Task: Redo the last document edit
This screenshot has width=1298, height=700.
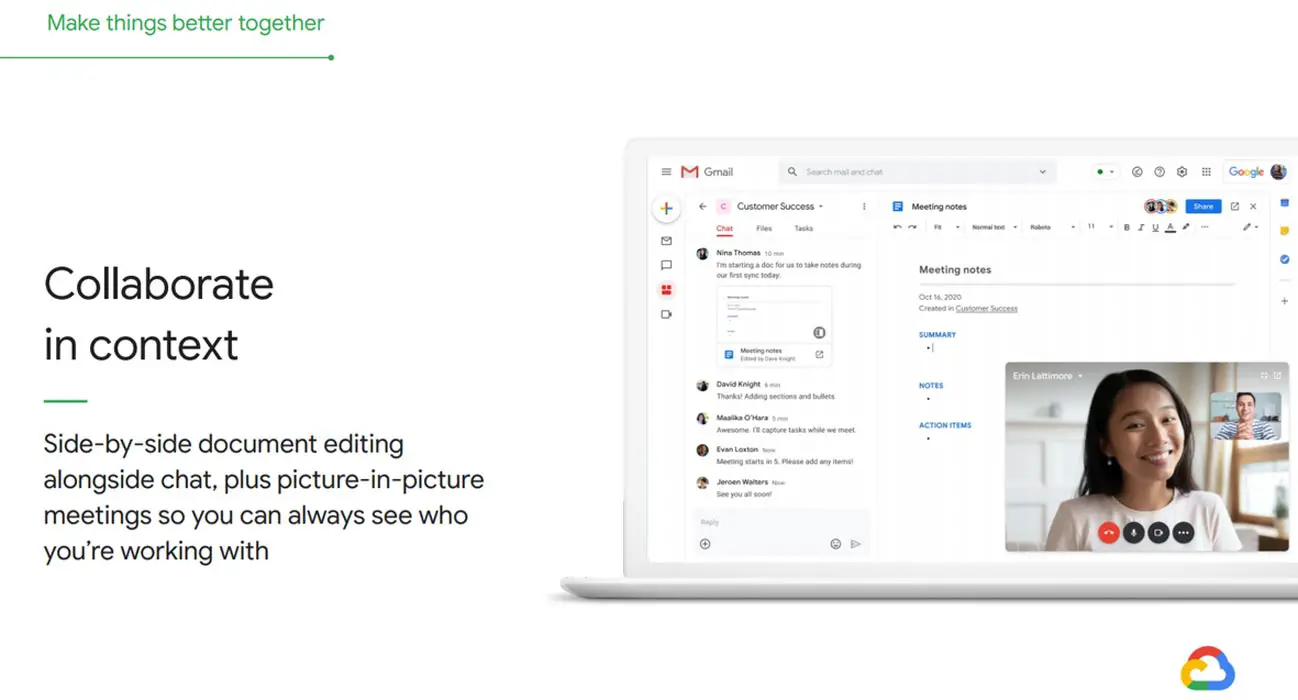Action: pyautogui.click(x=912, y=227)
